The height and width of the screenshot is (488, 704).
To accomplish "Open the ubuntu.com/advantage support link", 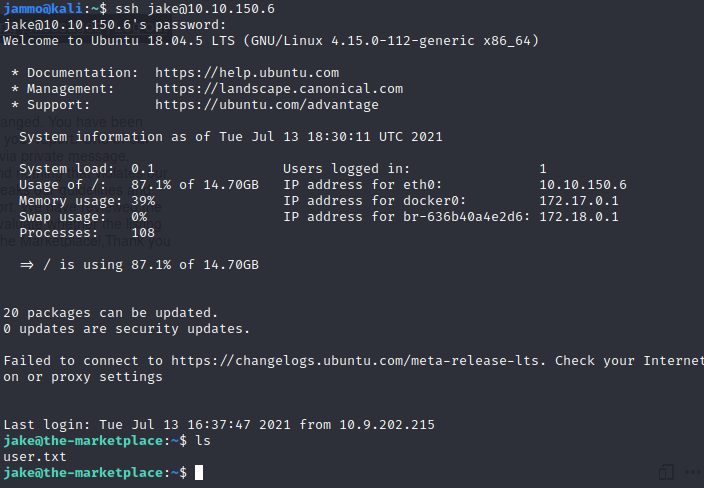I will (x=267, y=105).
